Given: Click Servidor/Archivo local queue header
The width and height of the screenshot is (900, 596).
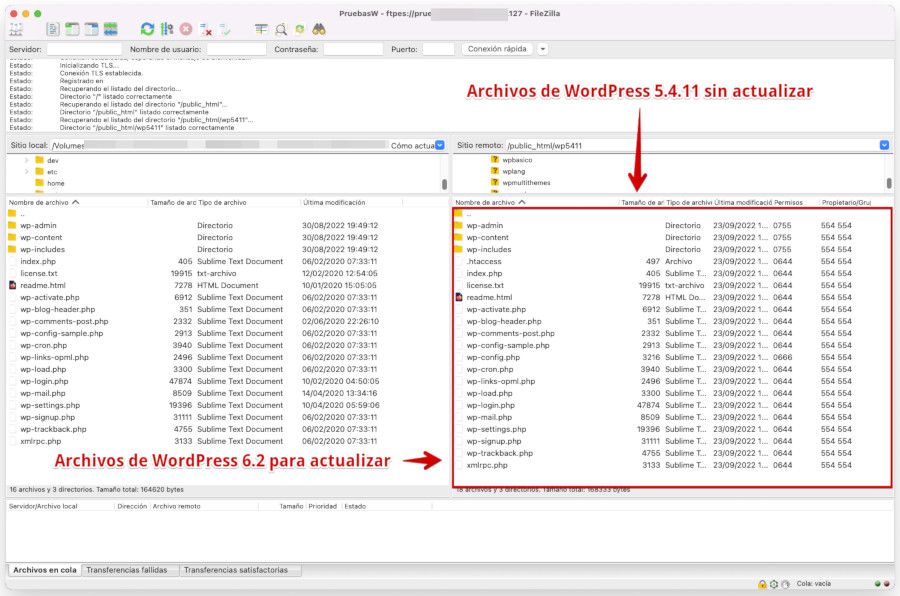Looking at the screenshot, I should pyautogui.click(x=43, y=506).
